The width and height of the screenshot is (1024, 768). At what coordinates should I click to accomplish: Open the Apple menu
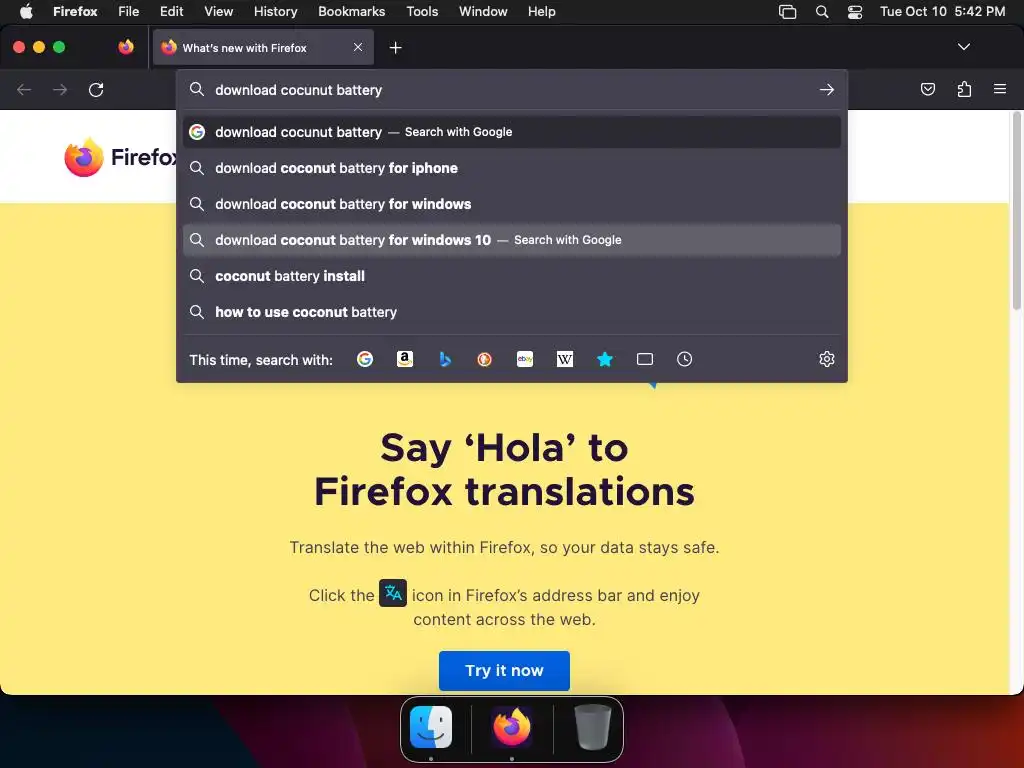click(x=26, y=11)
